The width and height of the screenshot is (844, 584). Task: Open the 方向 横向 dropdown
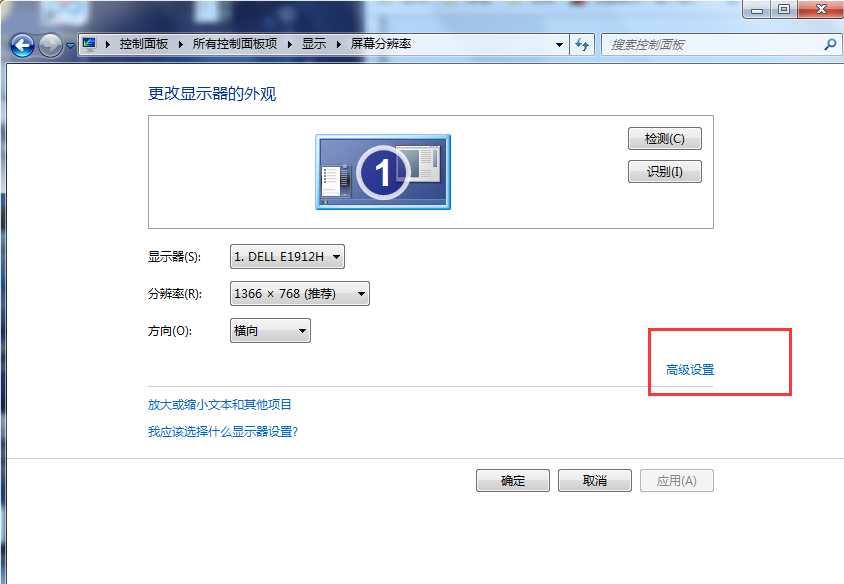coord(270,330)
